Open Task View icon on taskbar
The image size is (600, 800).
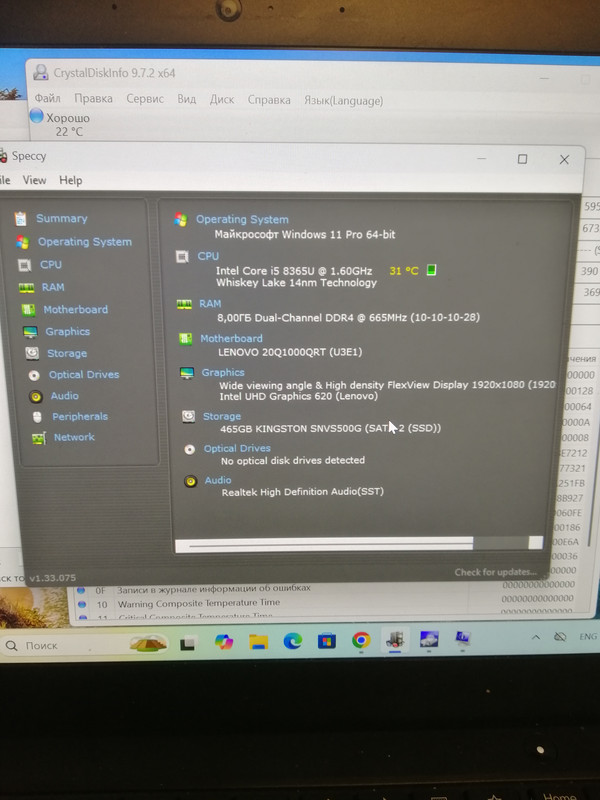point(187,644)
